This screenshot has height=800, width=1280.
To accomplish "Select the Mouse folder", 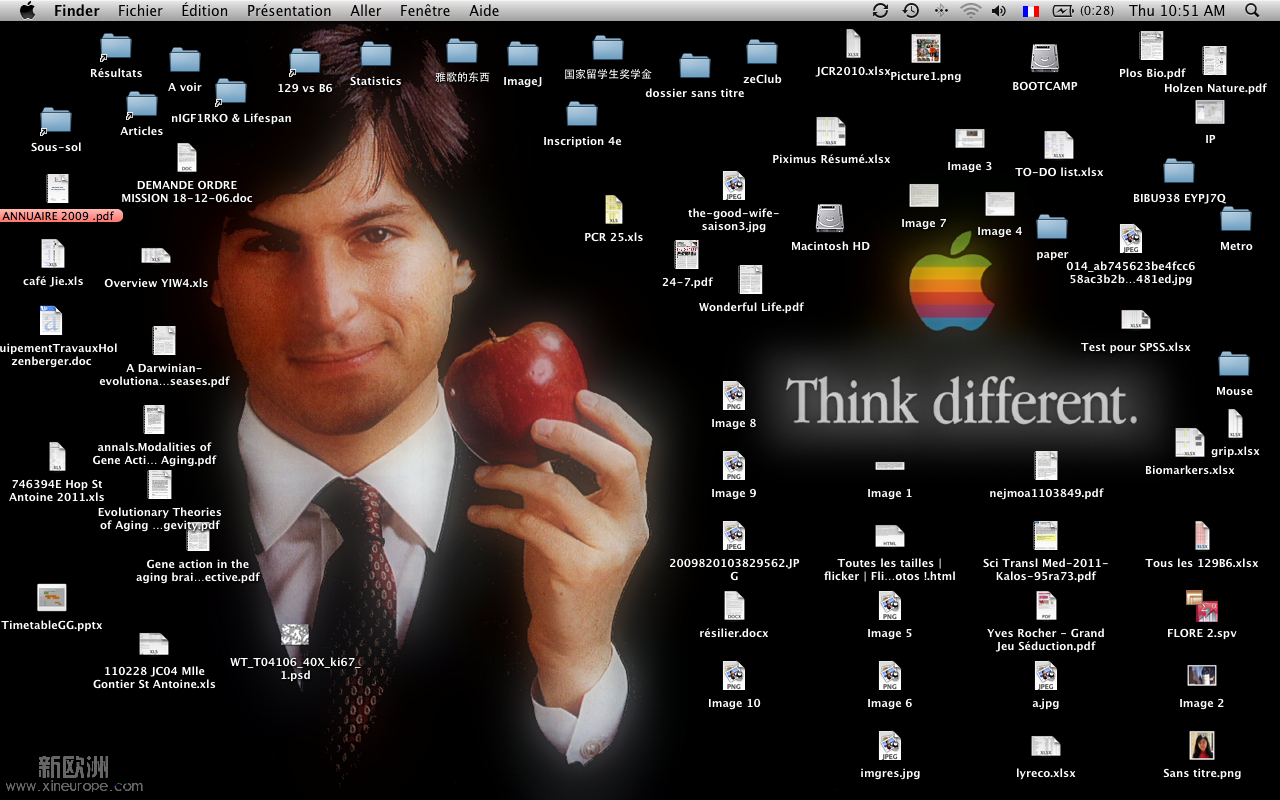I will tap(1234, 364).
